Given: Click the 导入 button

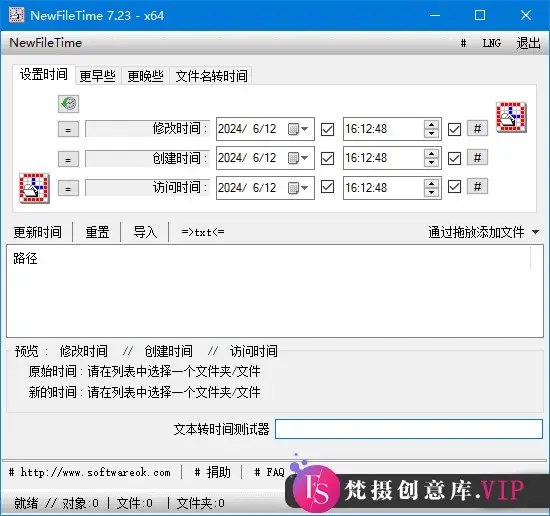Looking at the screenshot, I should coord(145,232).
